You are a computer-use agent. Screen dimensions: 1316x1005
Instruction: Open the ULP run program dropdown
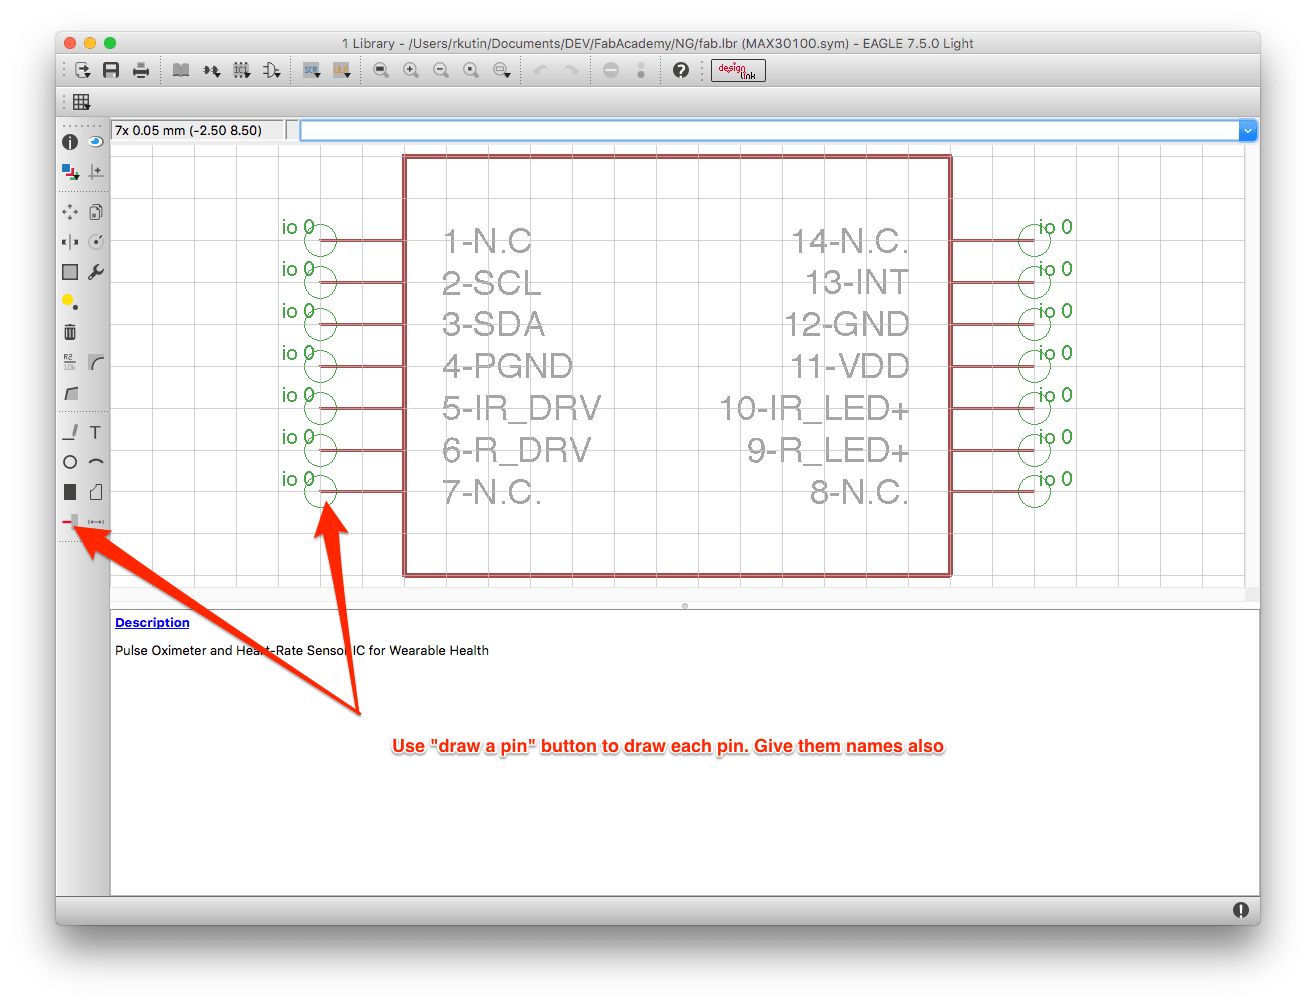click(x=341, y=70)
